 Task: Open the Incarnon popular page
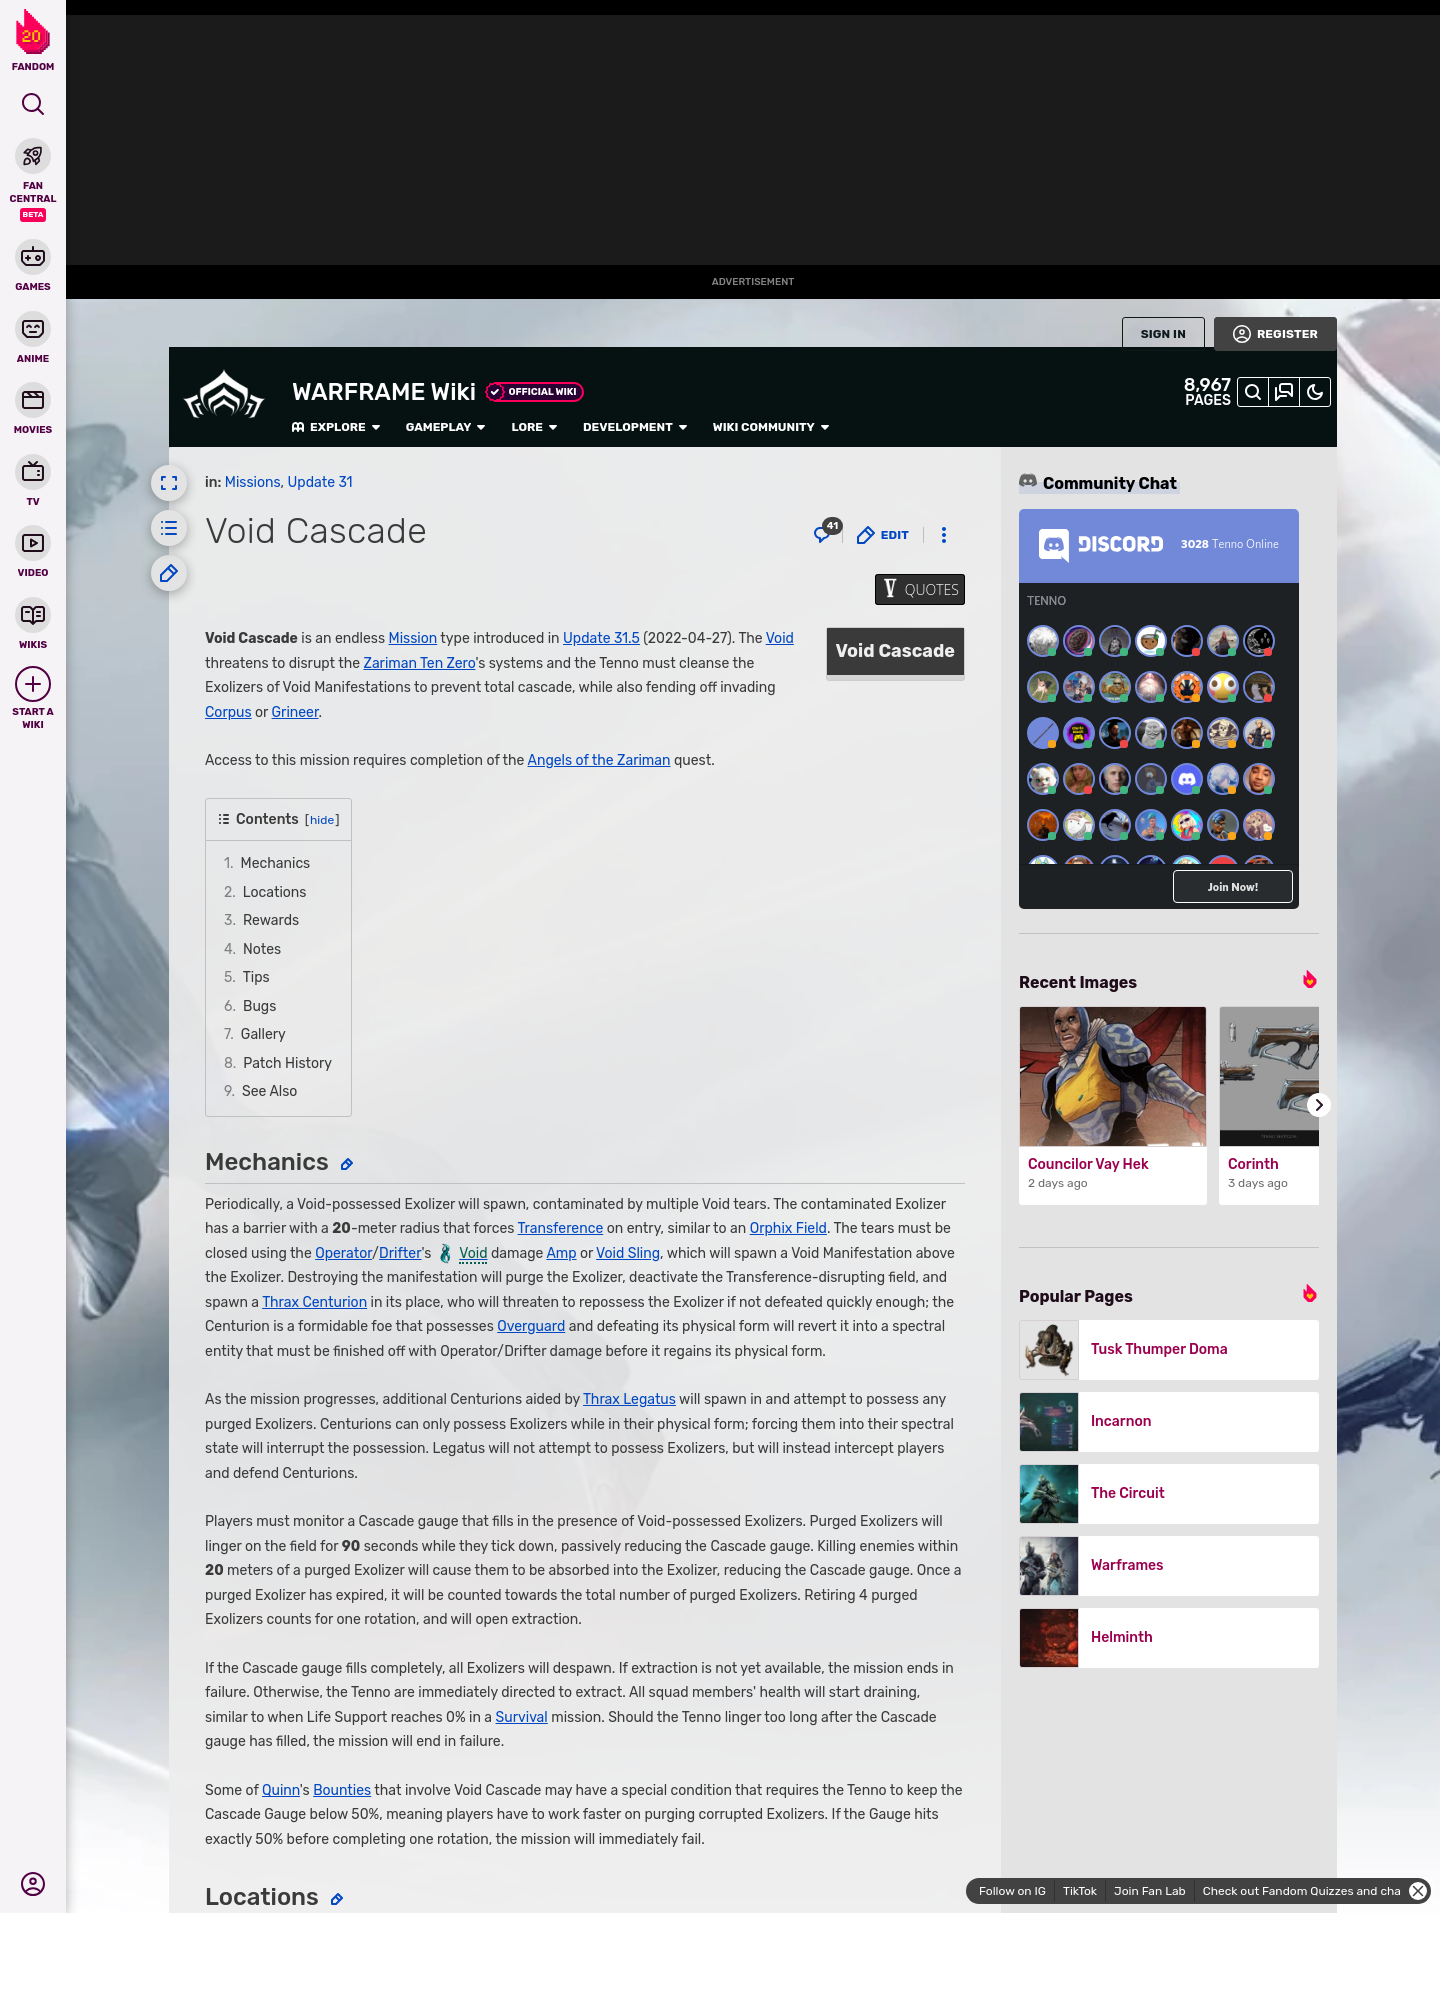[1169, 1422]
